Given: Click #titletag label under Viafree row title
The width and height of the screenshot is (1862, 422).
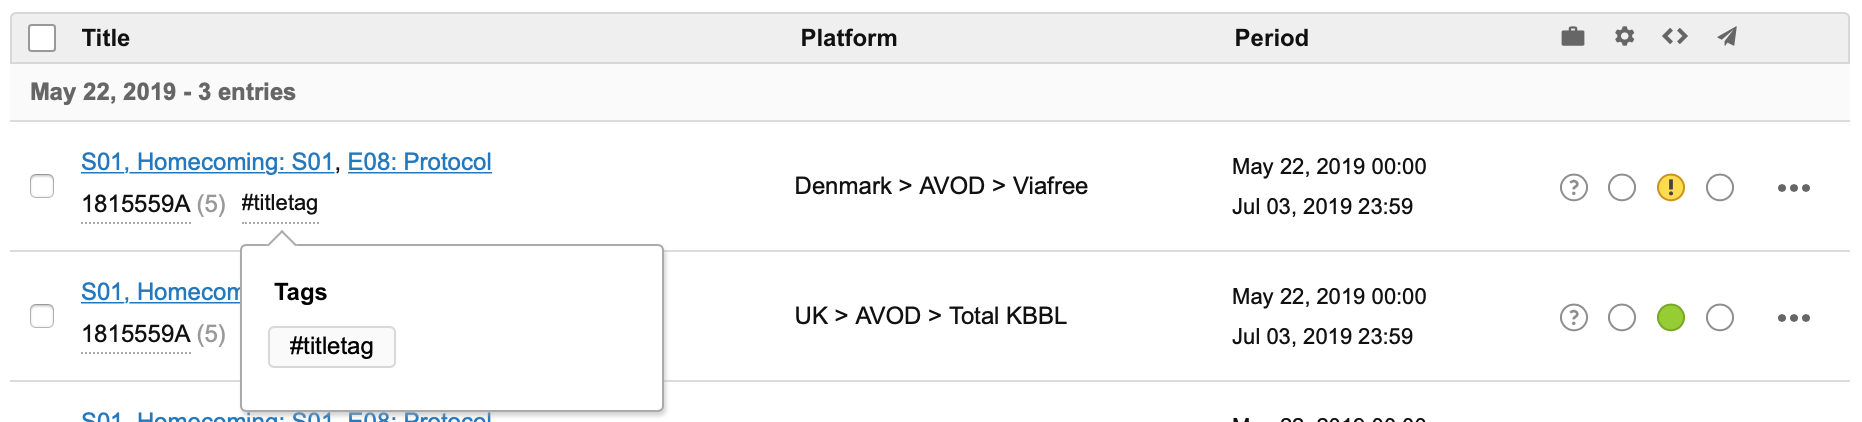Looking at the screenshot, I should tap(280, 203).
